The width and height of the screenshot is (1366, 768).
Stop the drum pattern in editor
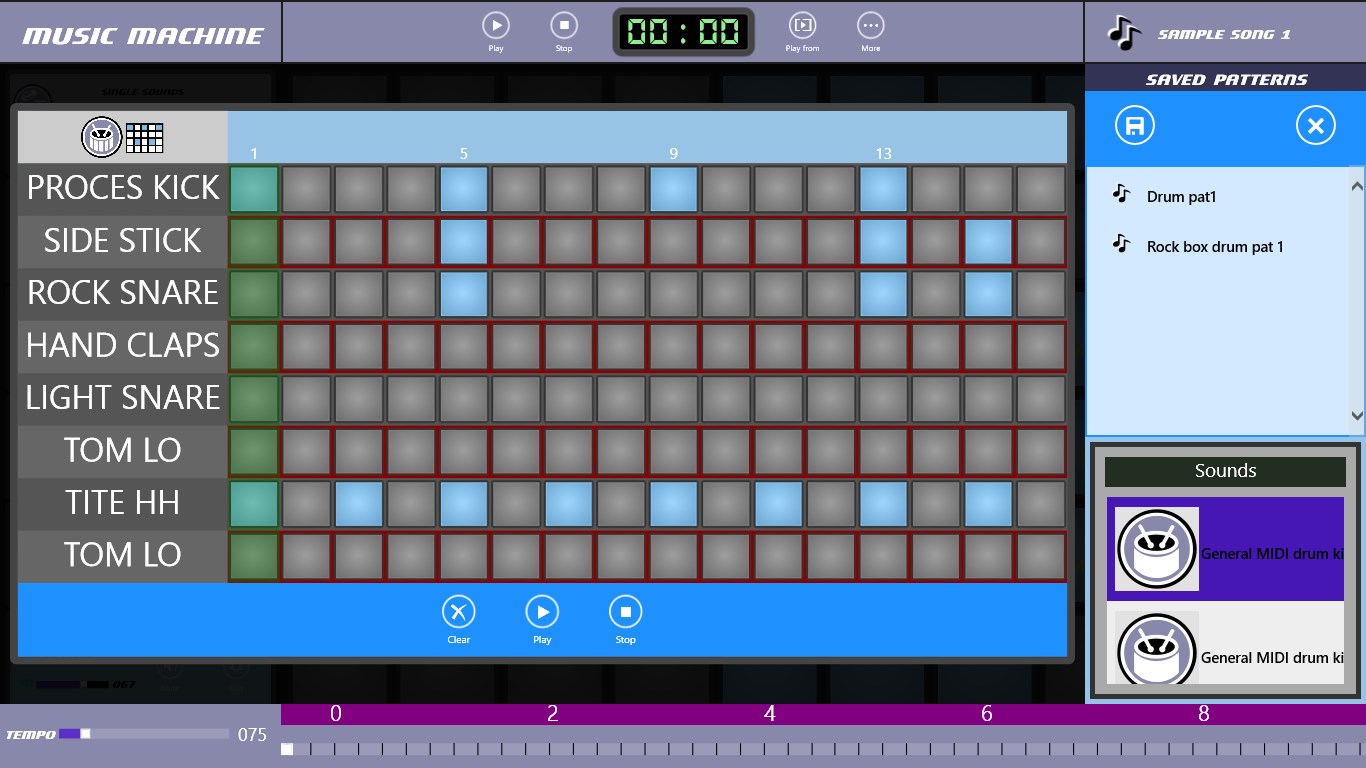pyautogui.click(x=625, y=612)
